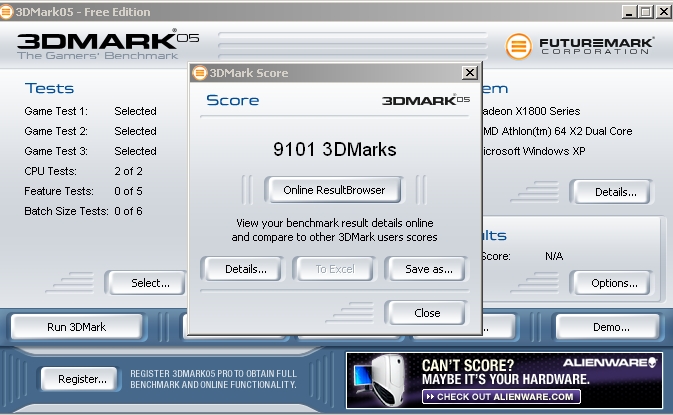Click the 3DMARK05 logo in main header
673x415 pixels.
pyautogui.click(x=108, y=45)
